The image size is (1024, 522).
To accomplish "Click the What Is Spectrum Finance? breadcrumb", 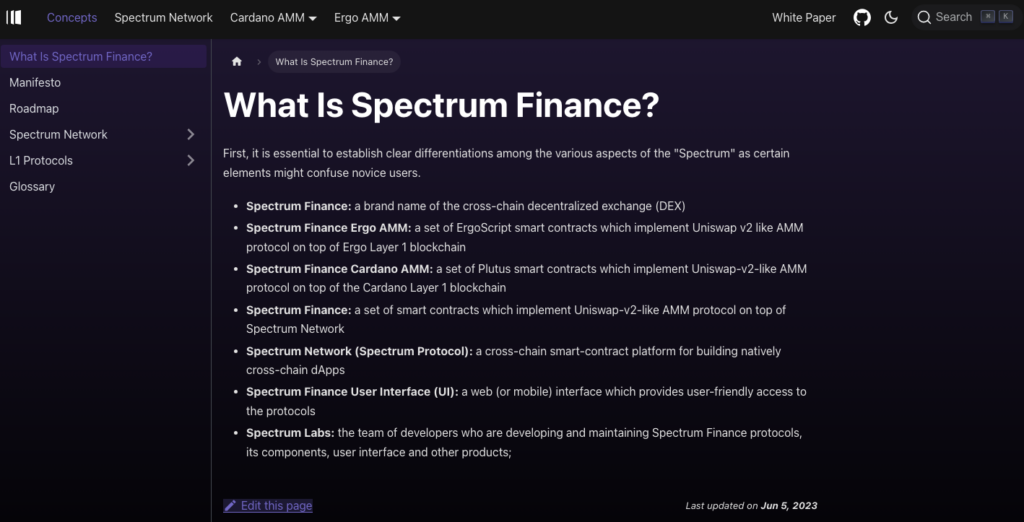I will (x=334, y=62).
